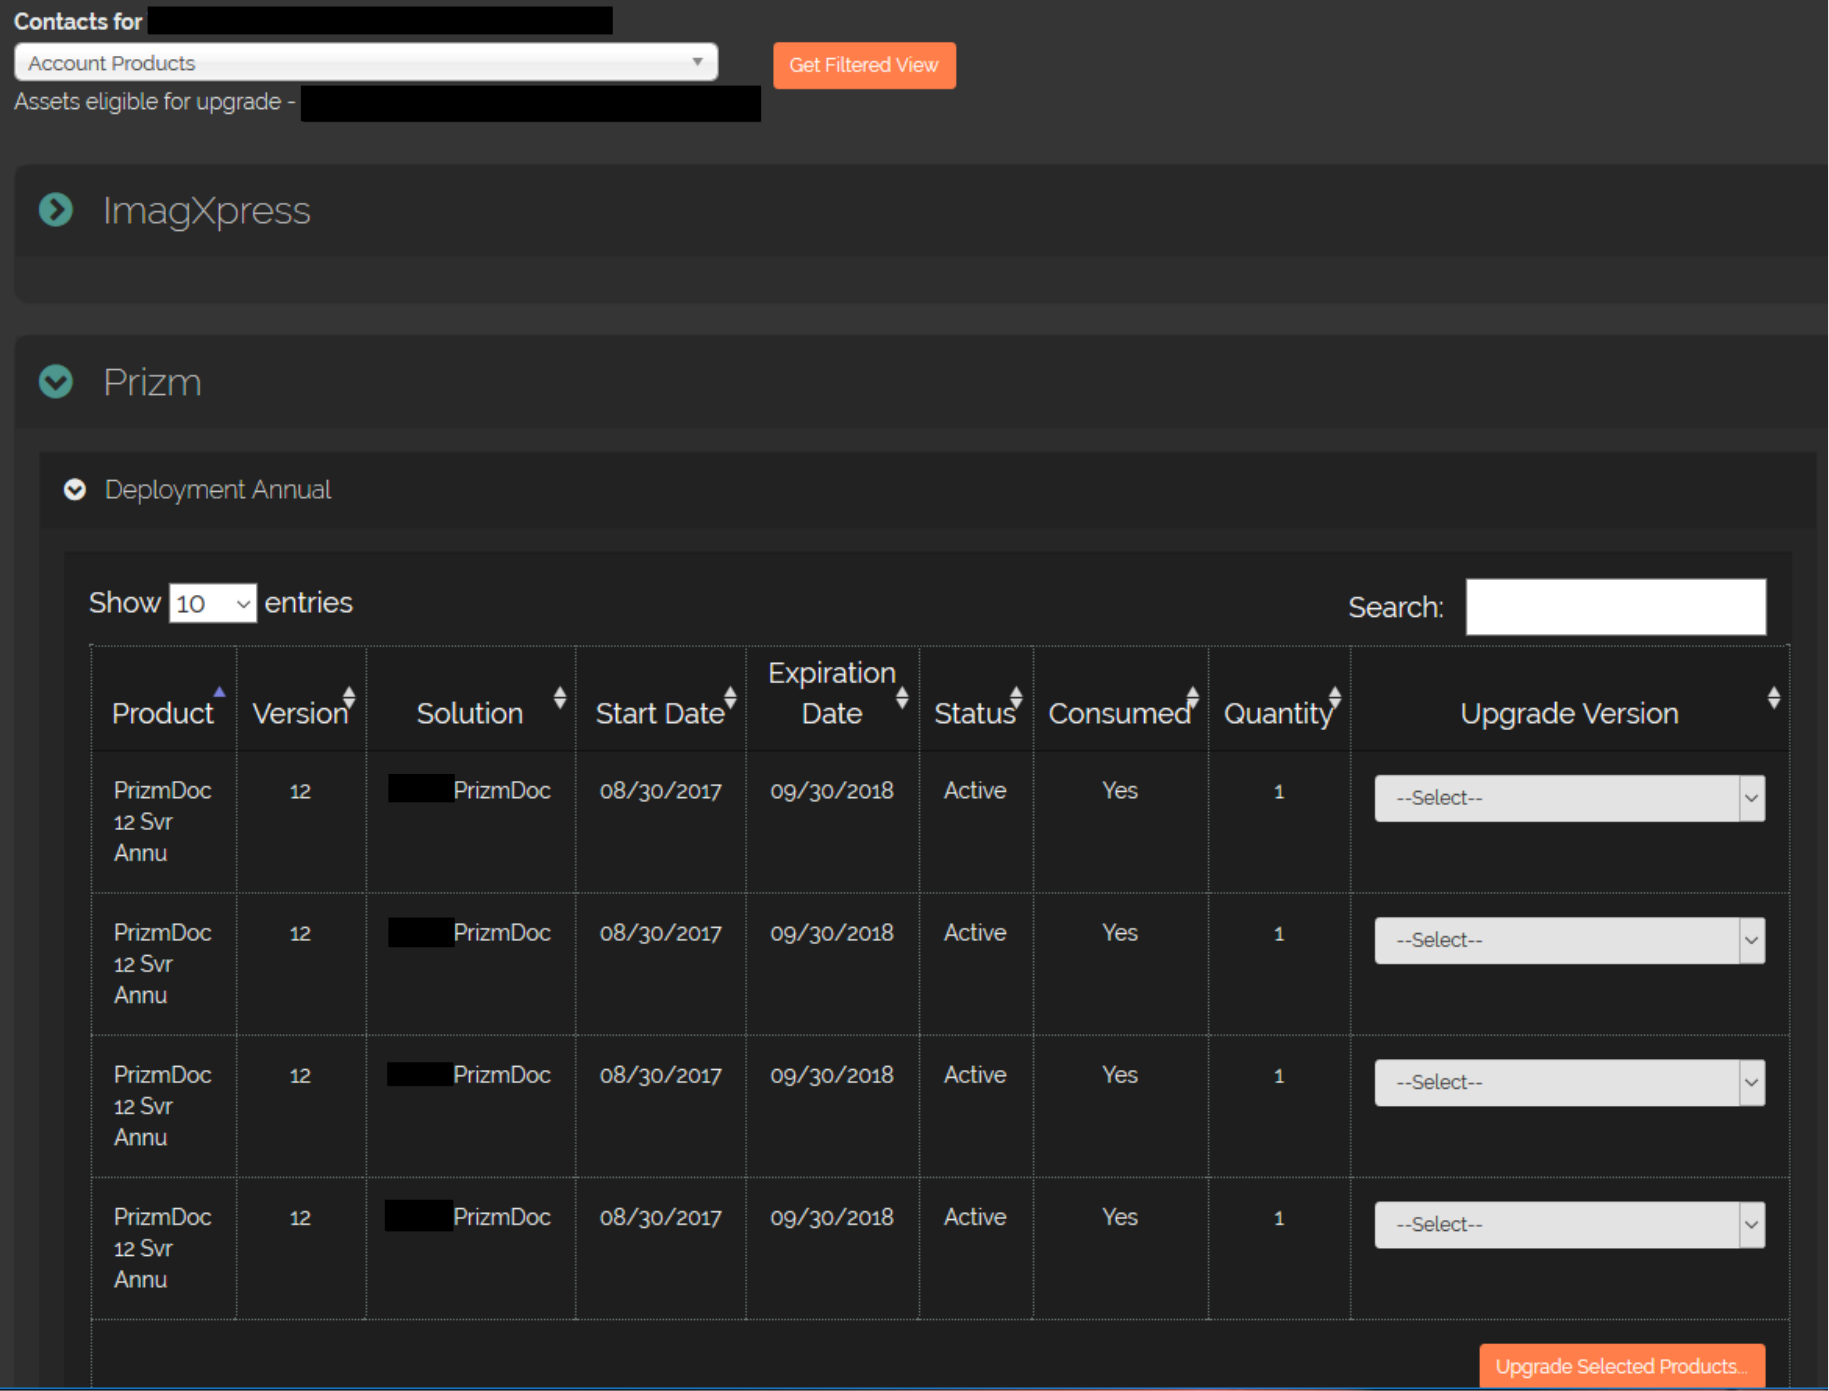Click third row Active status
The height and width of the screenshot is (1391, 1829).
click(975, 1074)
